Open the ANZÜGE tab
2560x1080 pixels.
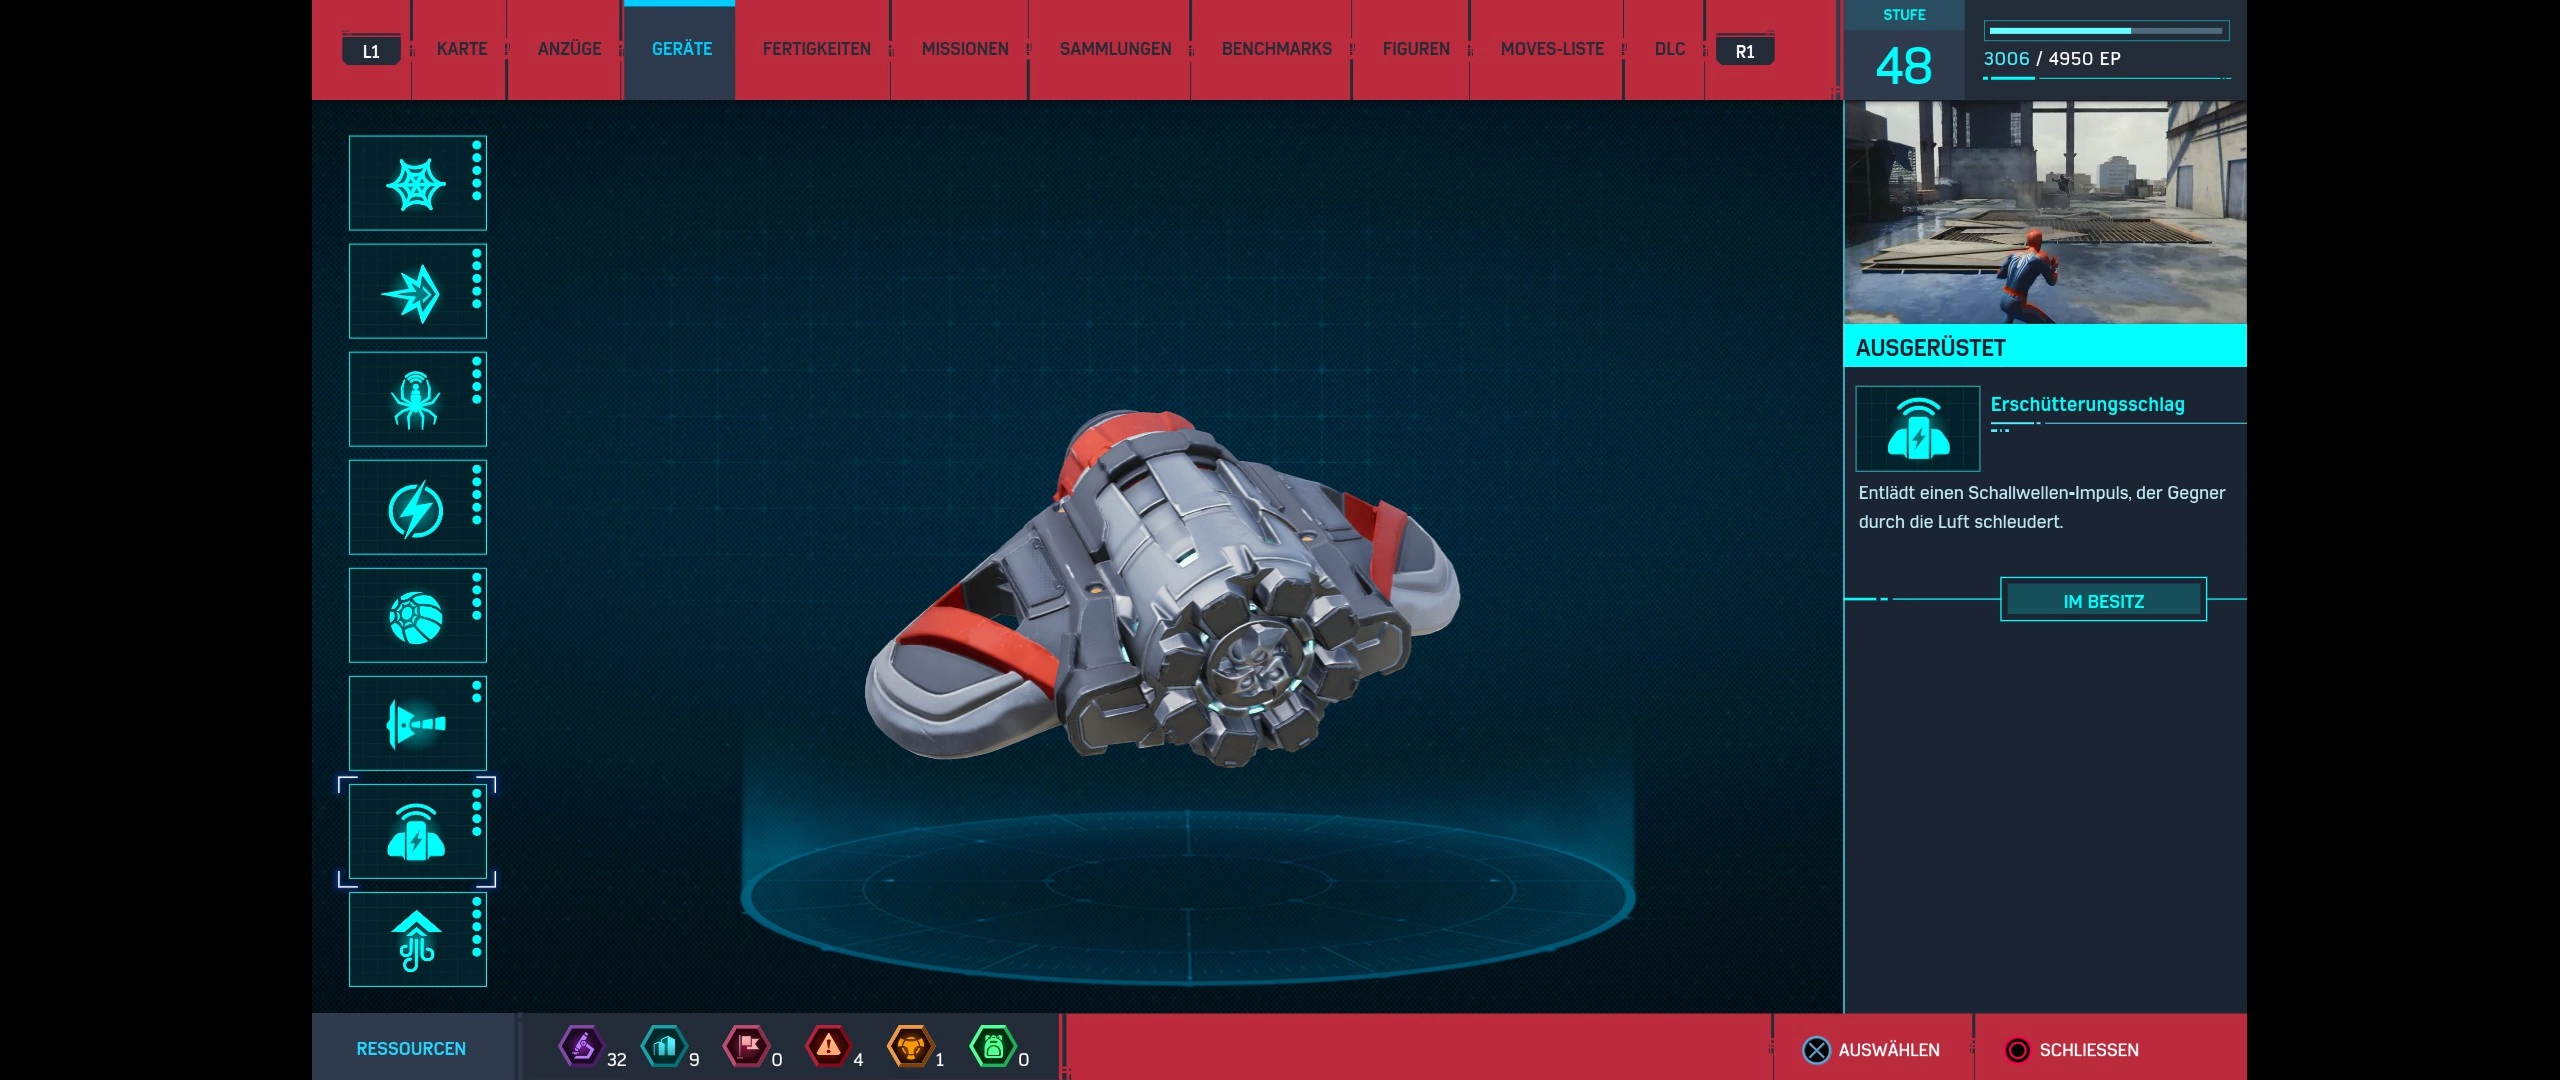click(570, 49)
